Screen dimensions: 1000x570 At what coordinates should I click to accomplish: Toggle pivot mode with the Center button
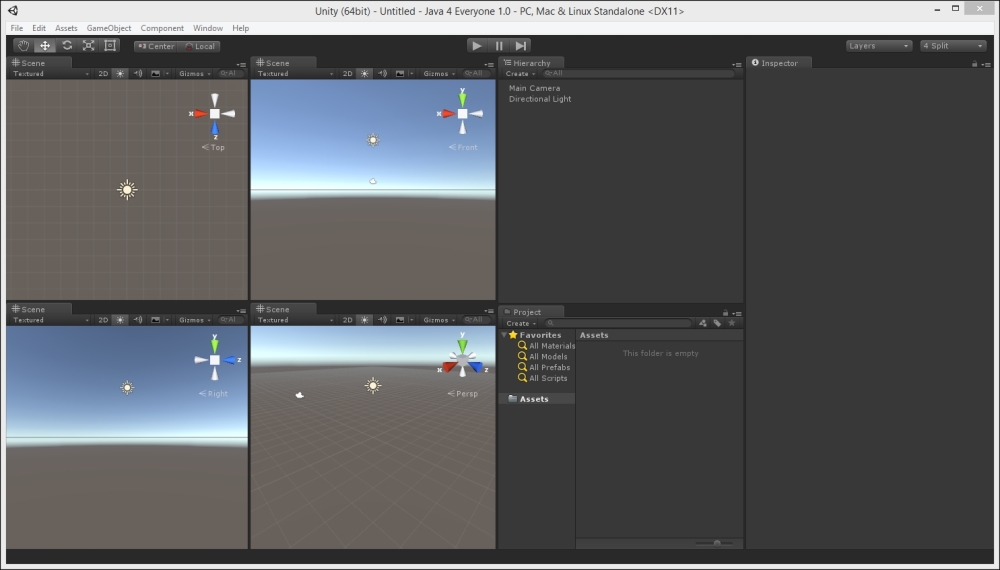[156, 47]
